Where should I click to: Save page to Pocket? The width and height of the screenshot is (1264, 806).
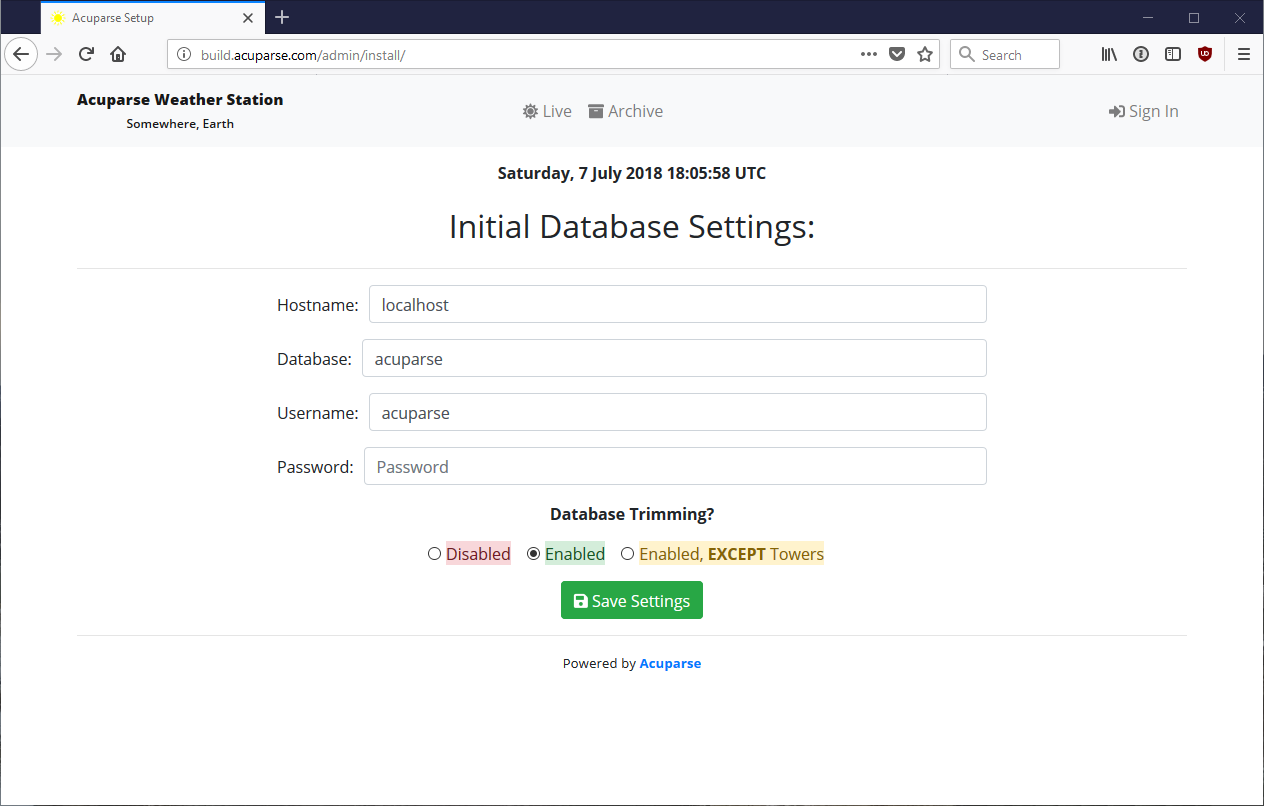[x=897, y=54]
